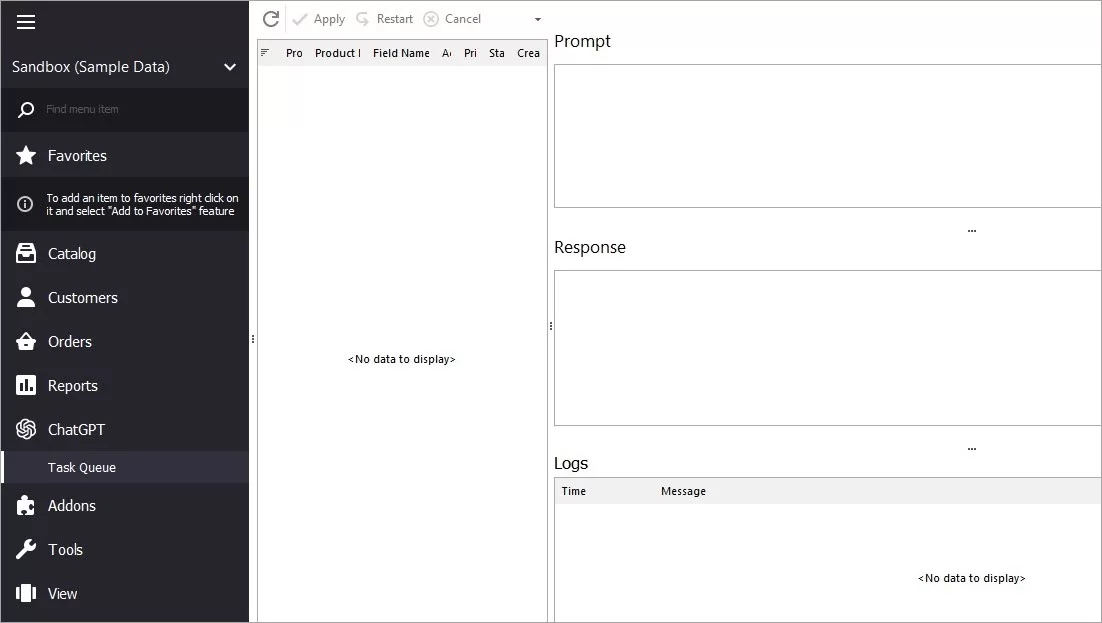
Task: Click the Time column header in Logs
Action: coord(573,491)
